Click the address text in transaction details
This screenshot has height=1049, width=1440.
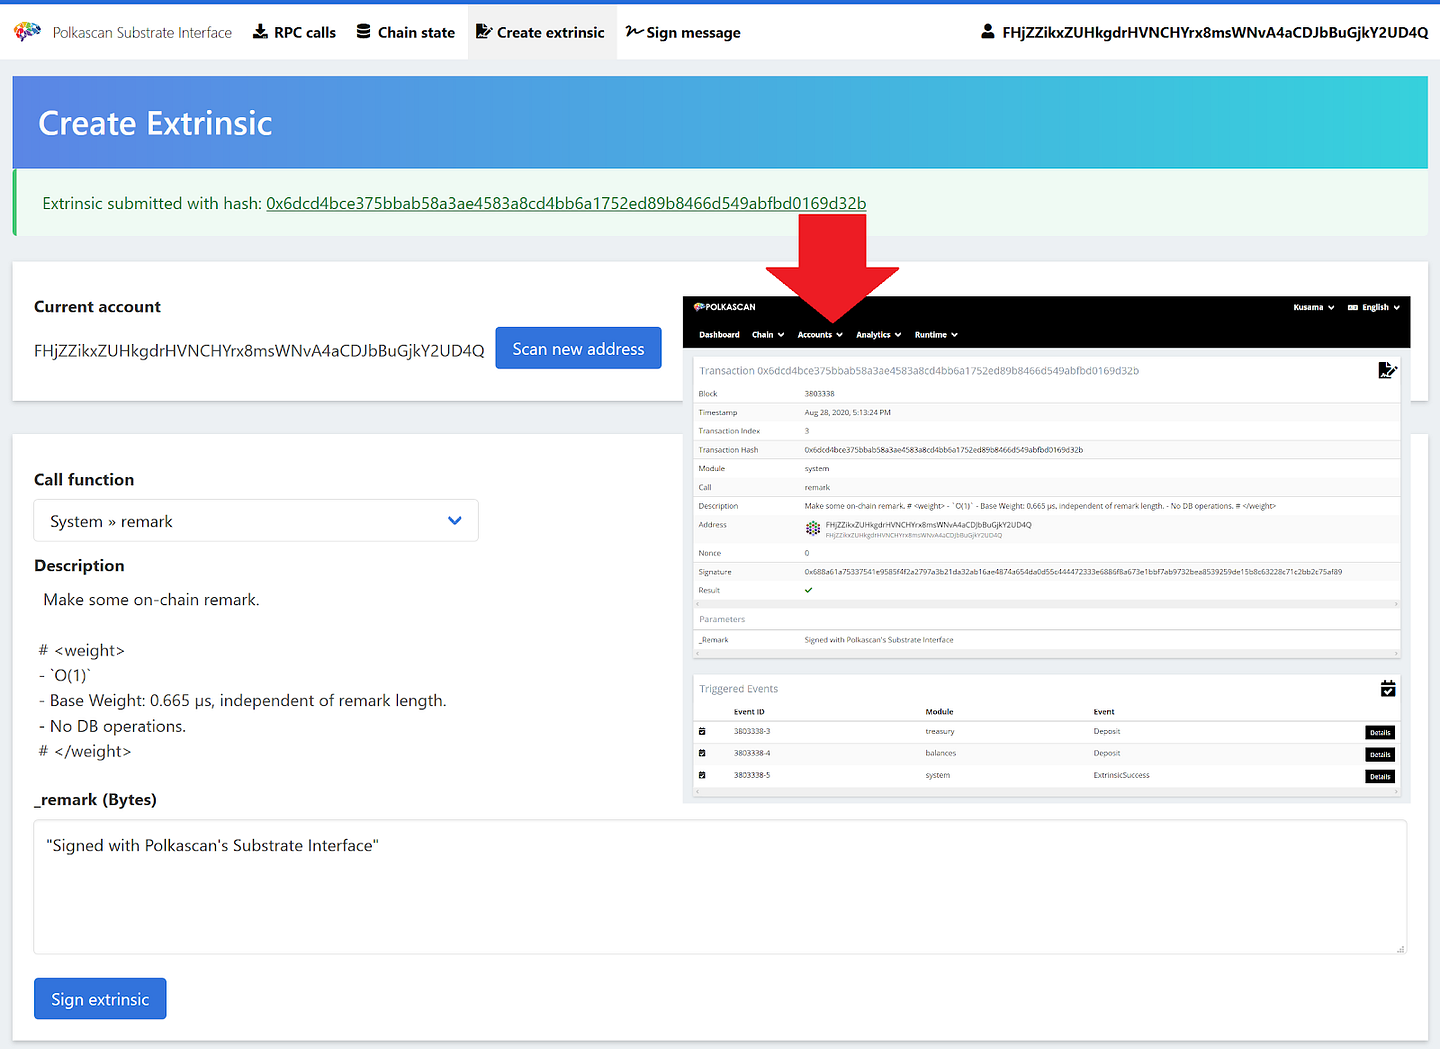point(928,524)
